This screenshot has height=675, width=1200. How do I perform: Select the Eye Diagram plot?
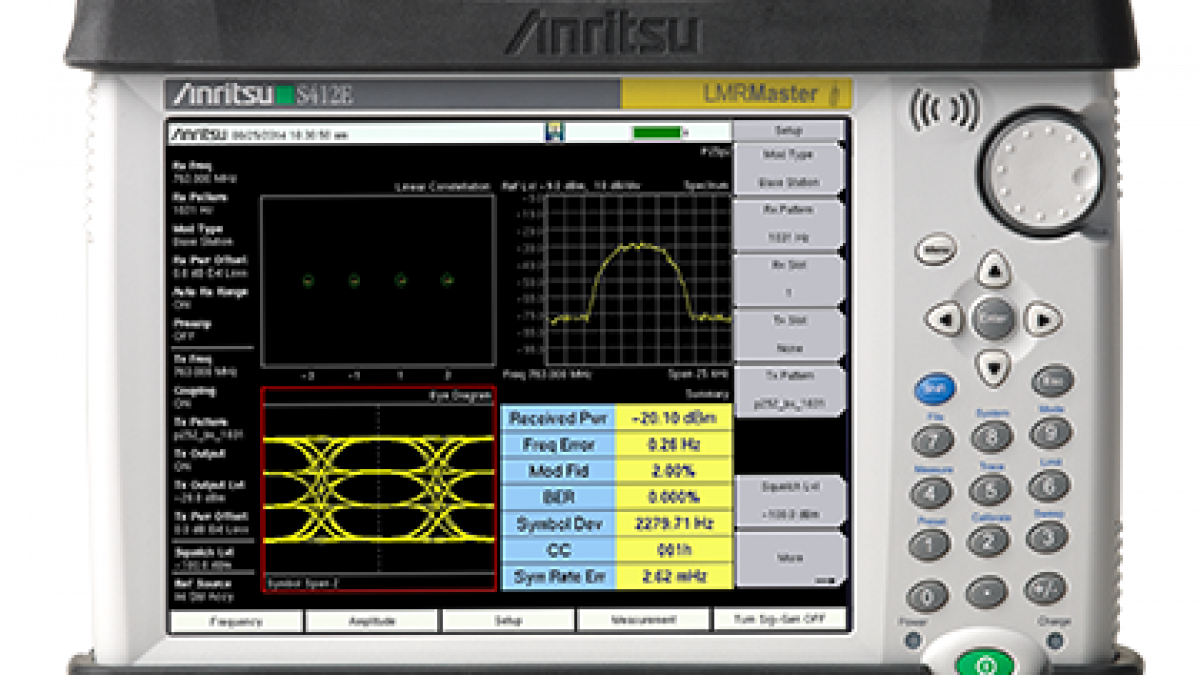(x=379, y=489)
